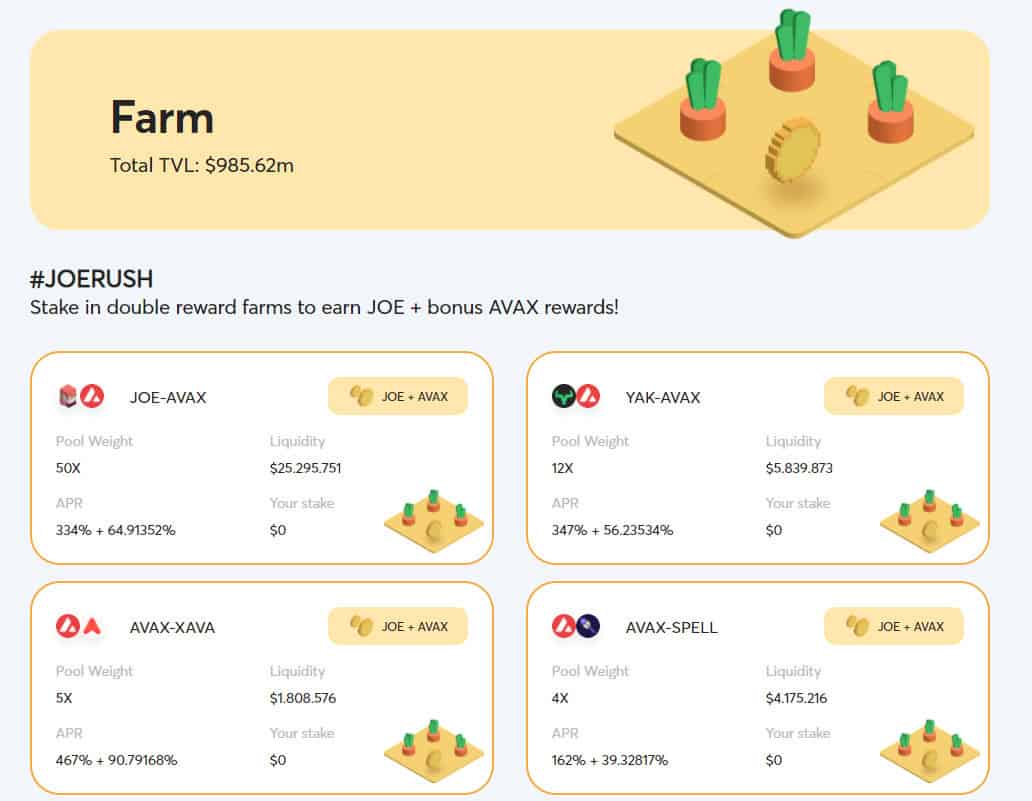Click the Total TVL value text
The image size is (1032, 801).
pos(200,166)
